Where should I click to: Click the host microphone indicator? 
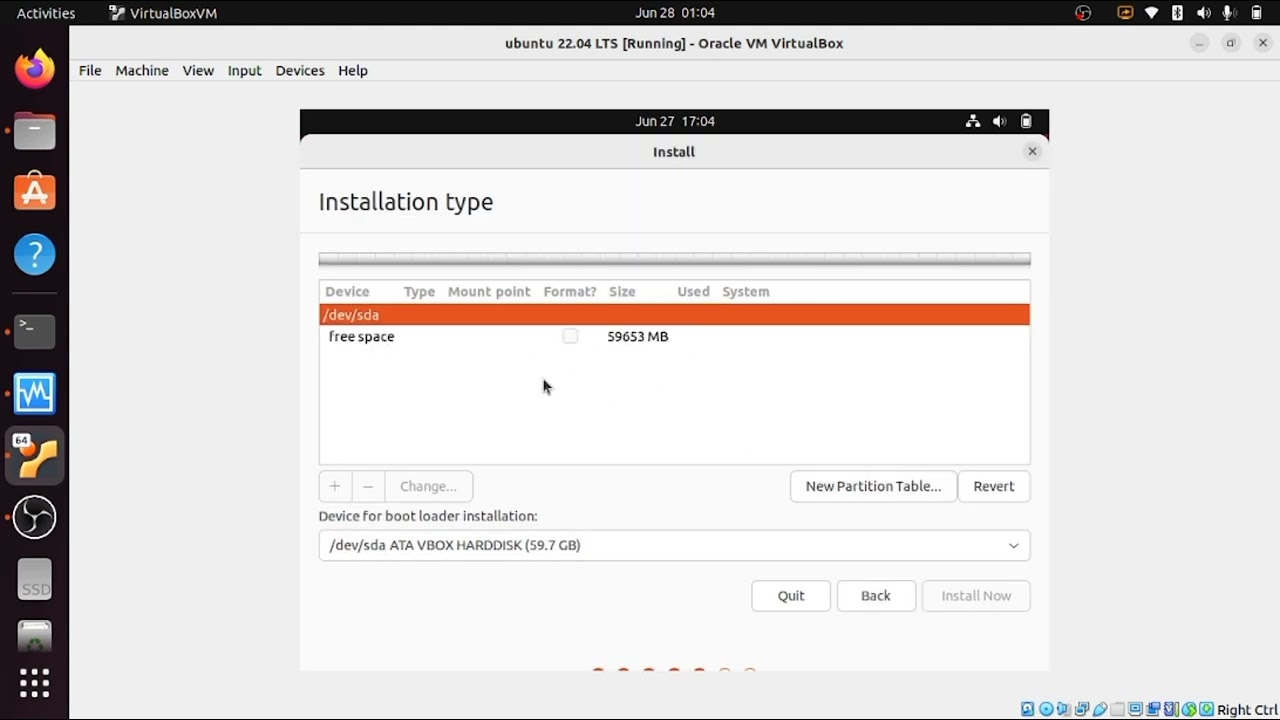click(1230, 13)
